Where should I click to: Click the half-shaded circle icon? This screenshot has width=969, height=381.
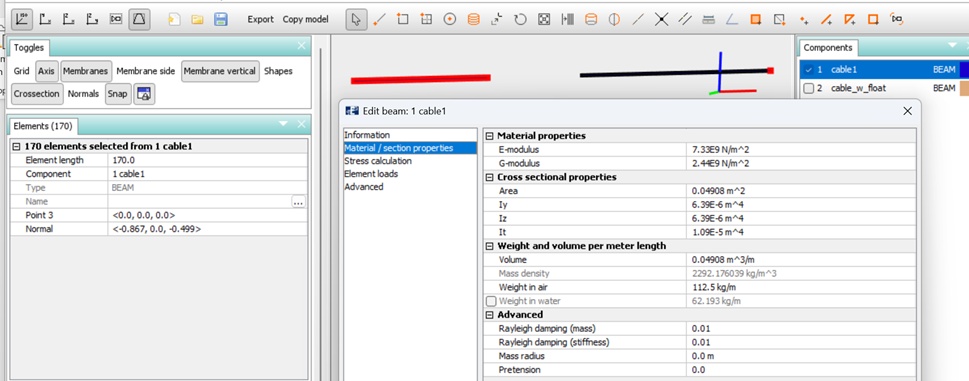click(614, 20)
